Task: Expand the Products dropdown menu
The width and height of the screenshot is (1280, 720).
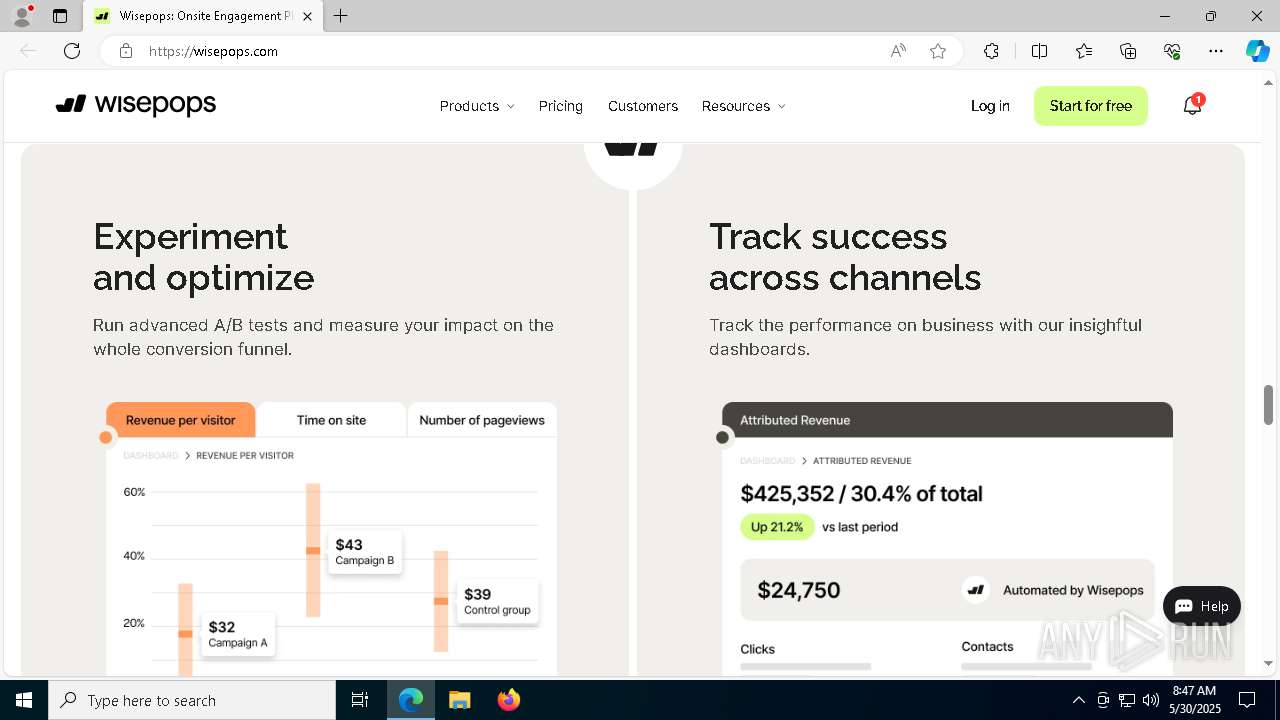Action: (477, 106)
